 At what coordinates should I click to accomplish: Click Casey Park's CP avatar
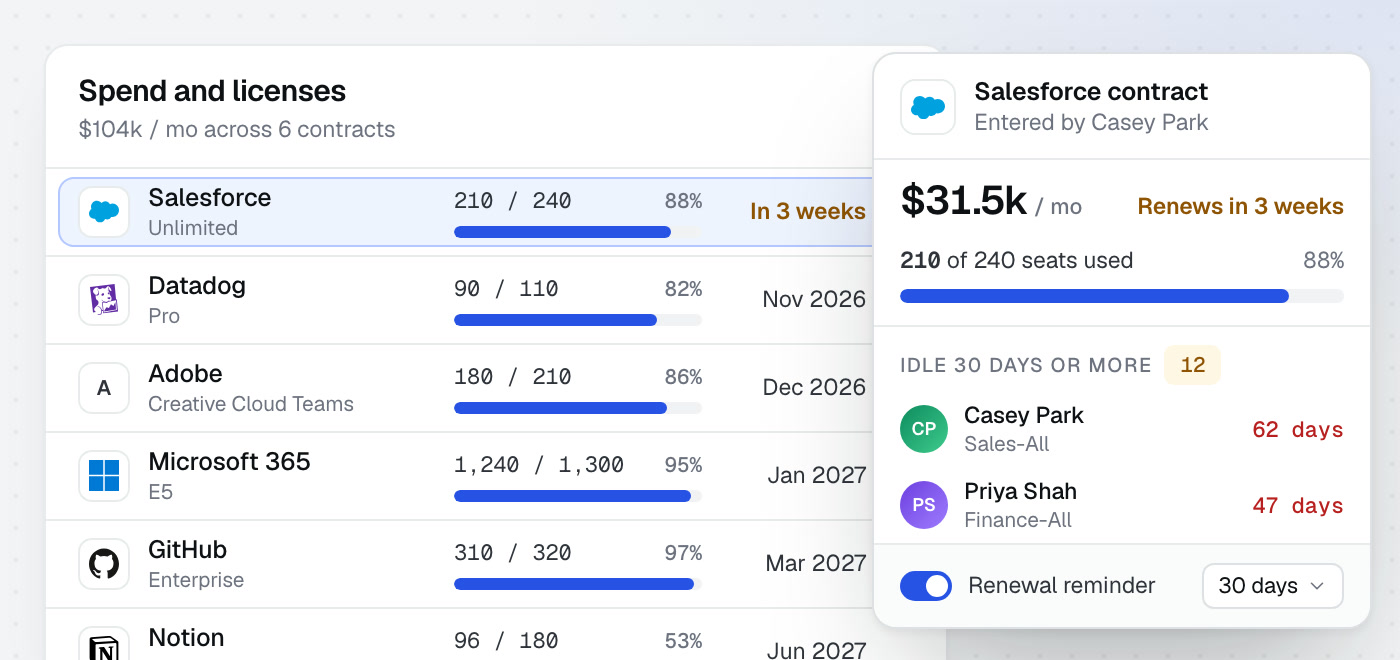tap(924, 429)
